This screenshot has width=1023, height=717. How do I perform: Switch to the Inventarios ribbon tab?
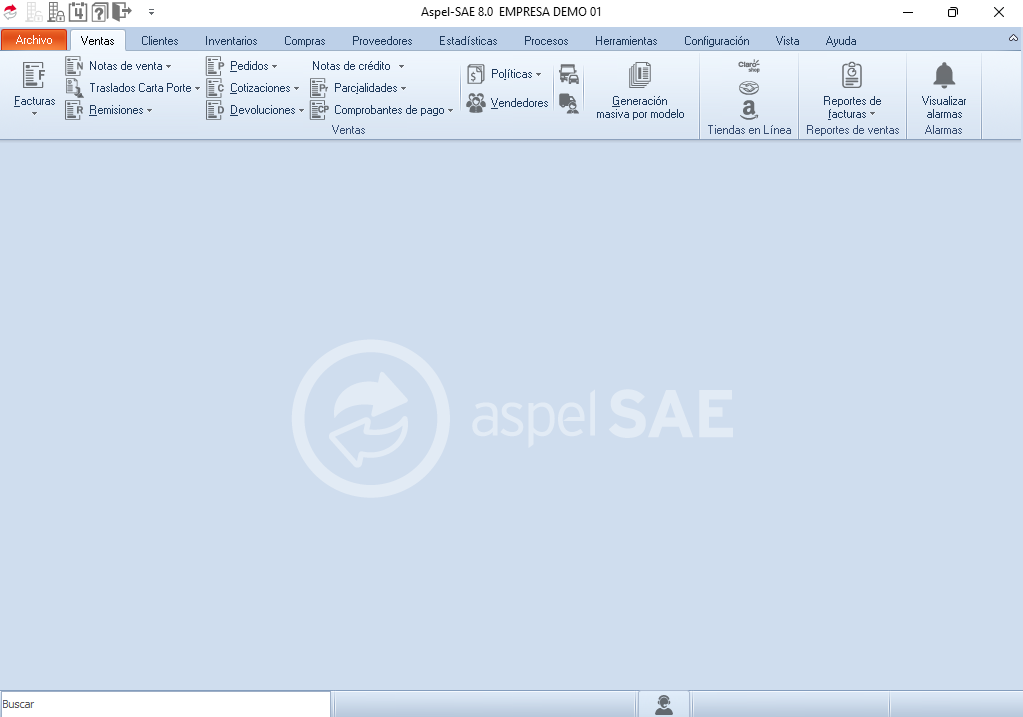tap(231, 41)
